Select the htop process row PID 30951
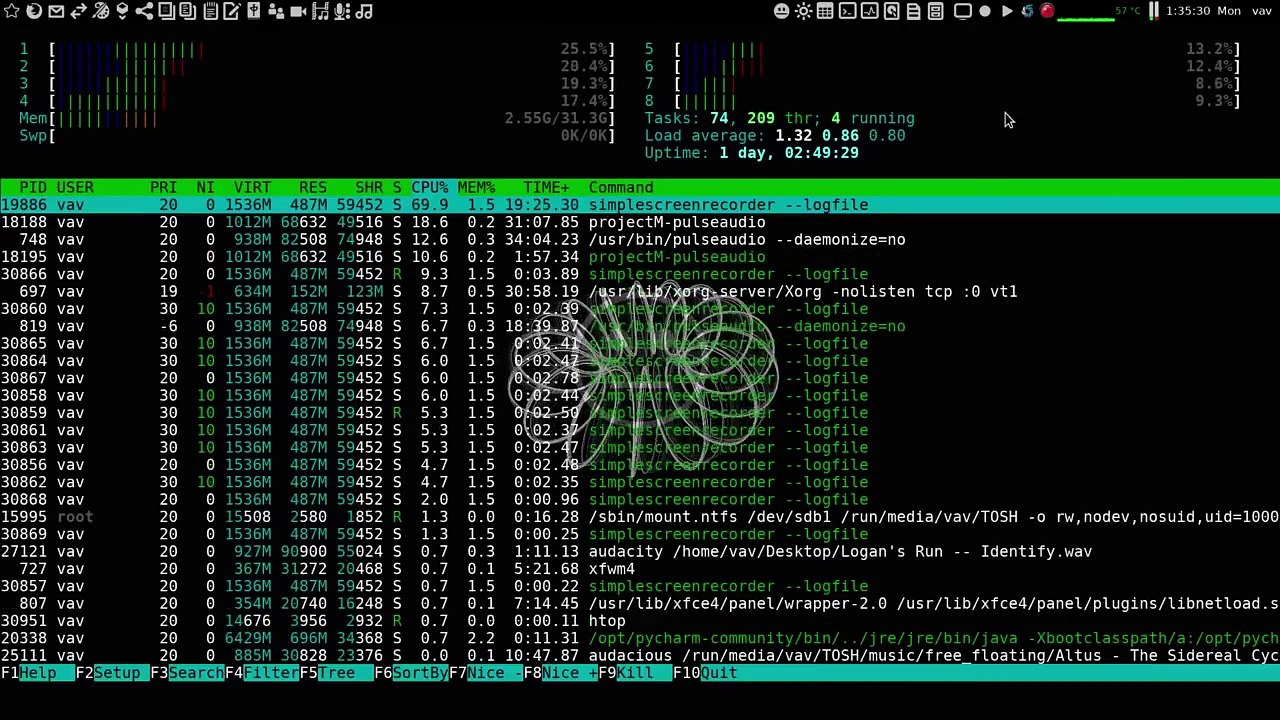This screenshot has width=1280, height=720. (x=640, y=621)
